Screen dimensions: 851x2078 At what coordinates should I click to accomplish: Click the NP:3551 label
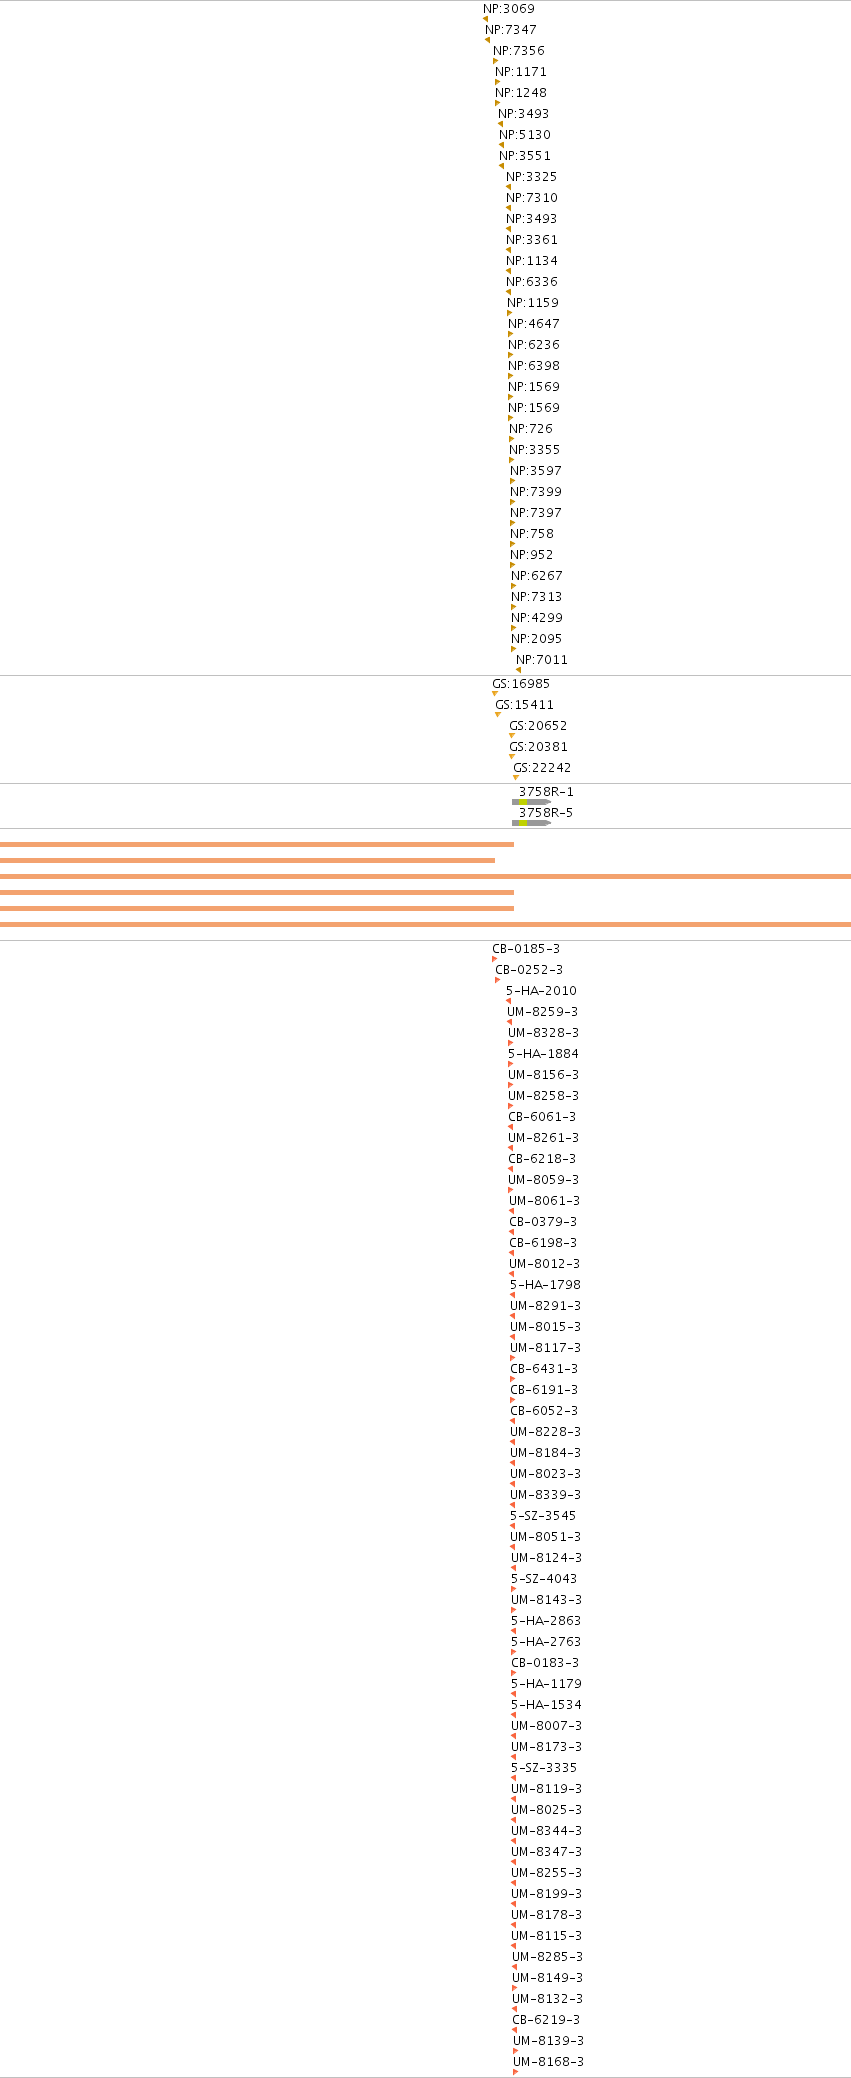click(x=525, y=156)
